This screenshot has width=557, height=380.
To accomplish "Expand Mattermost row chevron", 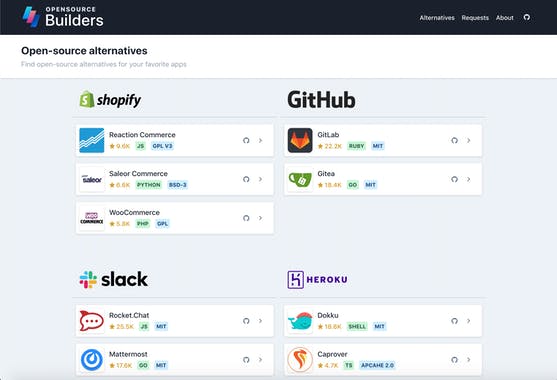I will (260, 359).
